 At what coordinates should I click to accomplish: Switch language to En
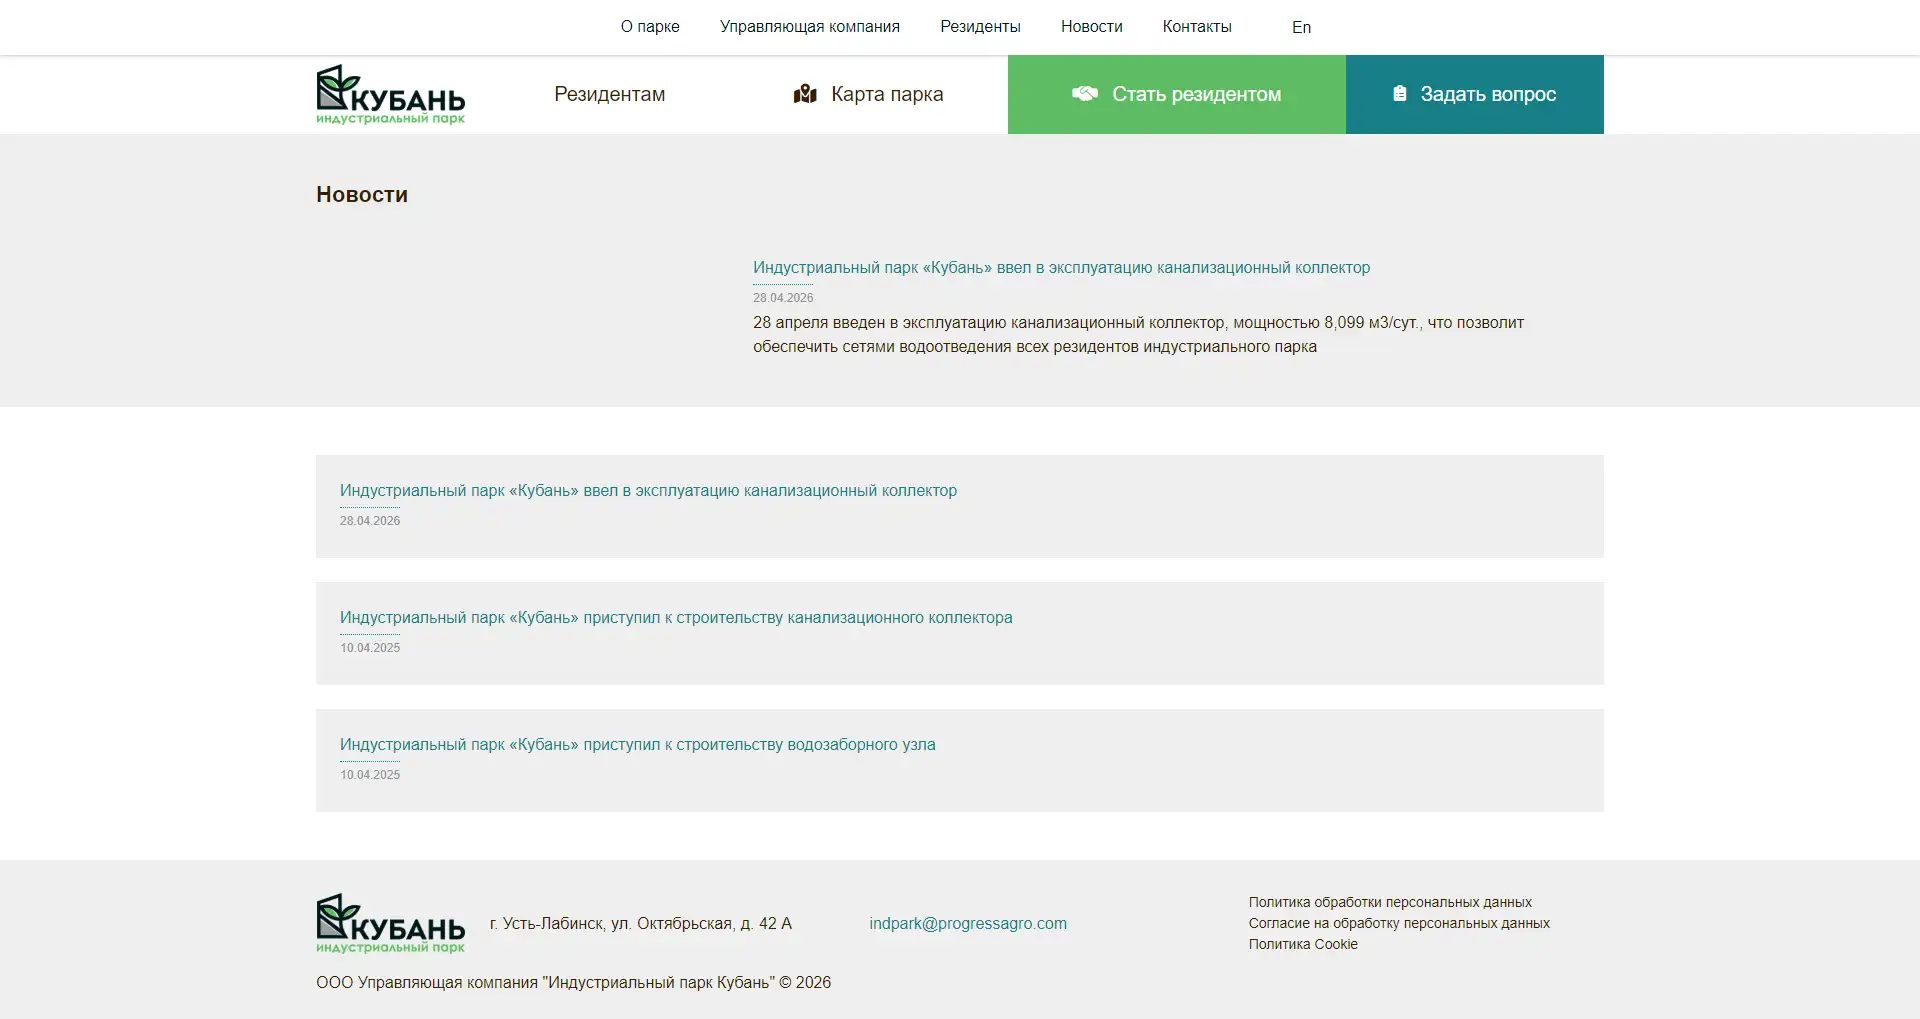pos(1301,27)
